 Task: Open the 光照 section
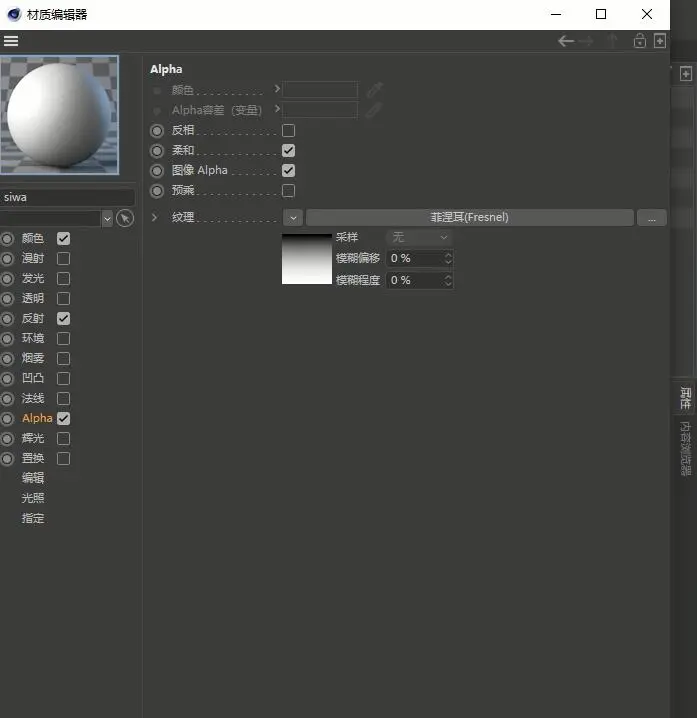[33, 498]
